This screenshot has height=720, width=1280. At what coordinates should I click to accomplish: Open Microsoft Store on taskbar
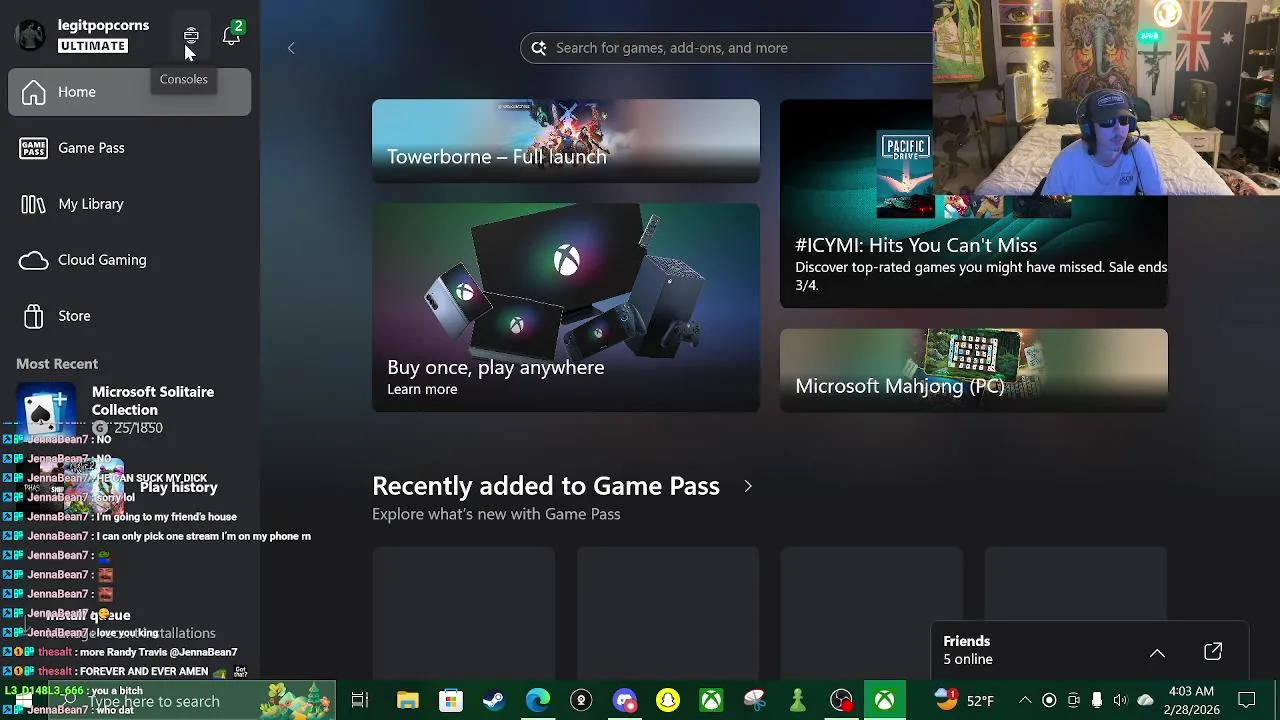[x=451, y=701]
